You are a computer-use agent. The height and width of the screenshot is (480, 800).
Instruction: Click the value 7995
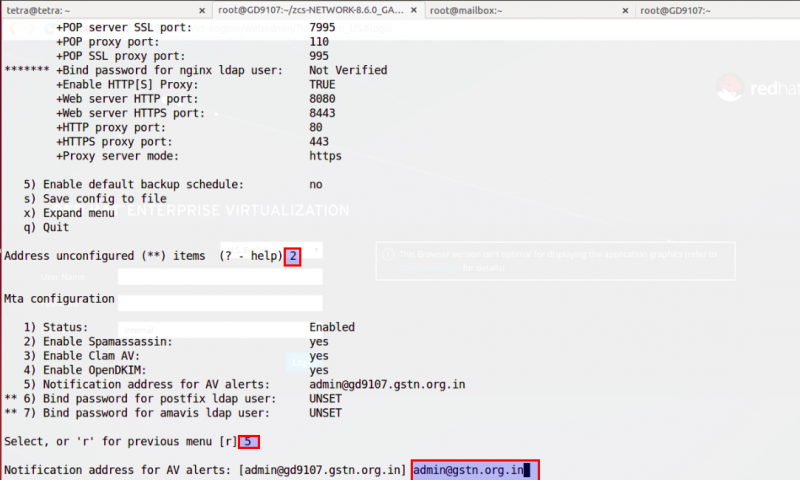[322, 28]
